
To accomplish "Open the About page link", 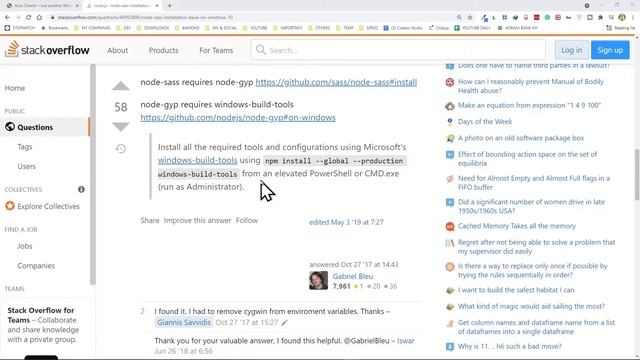I will (x=118, y=50).
